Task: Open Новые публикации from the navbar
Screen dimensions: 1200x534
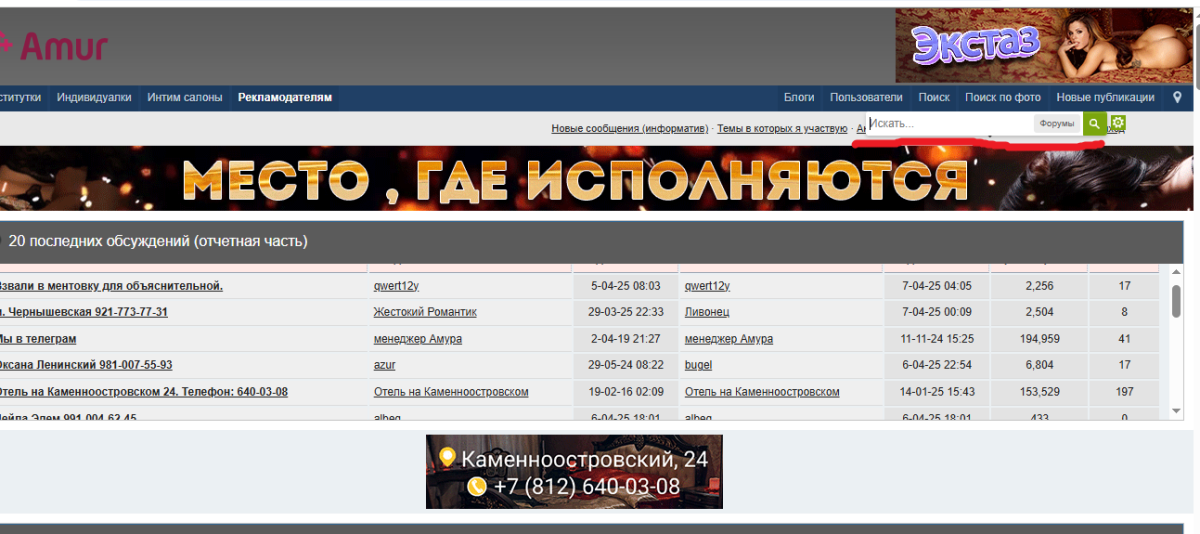Action: pyautogui.click(x=1105, y=98)
